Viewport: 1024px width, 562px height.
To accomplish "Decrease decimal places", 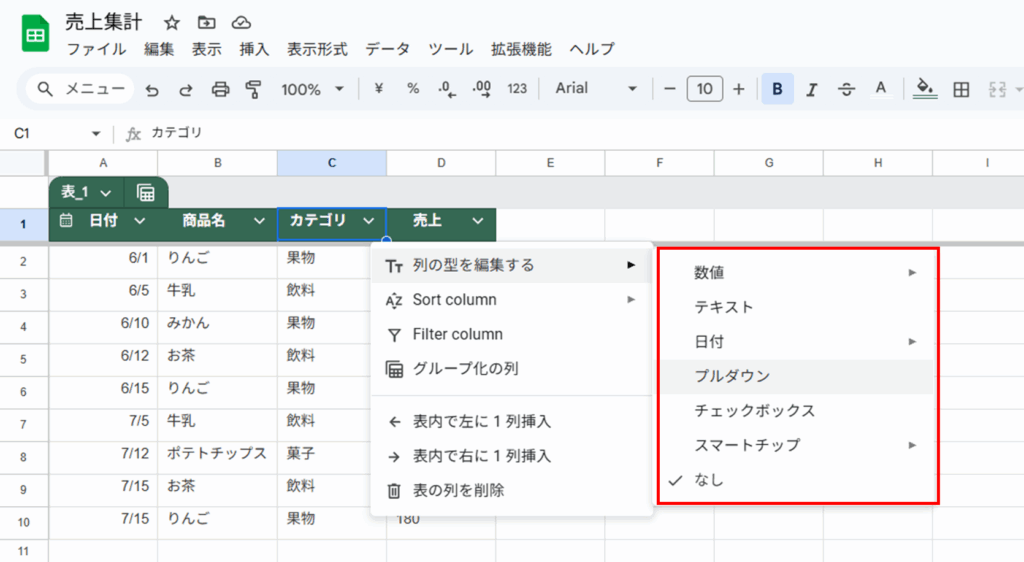I will click(447, 89).
